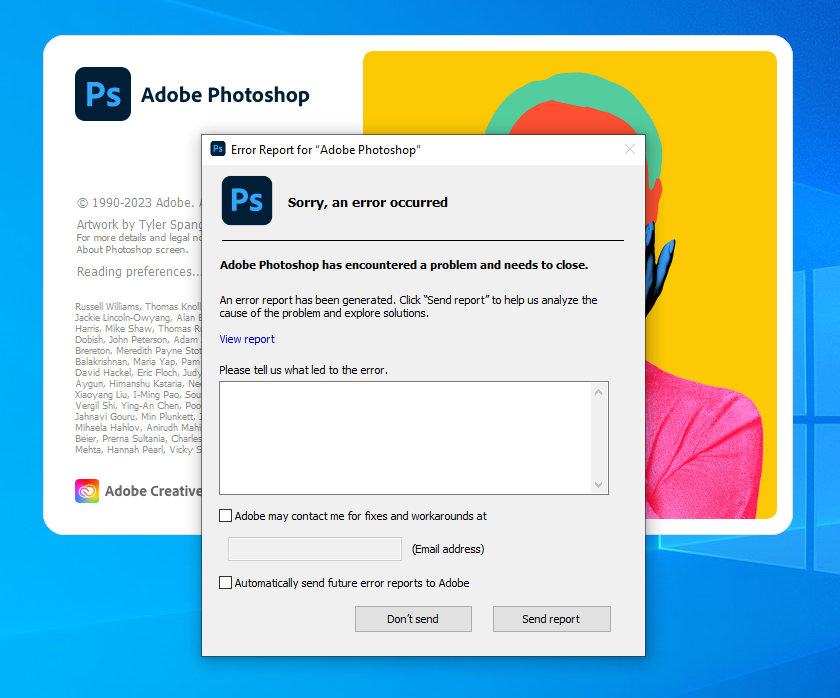Click the large Ps icon inside the error dialog

point(246,200)
